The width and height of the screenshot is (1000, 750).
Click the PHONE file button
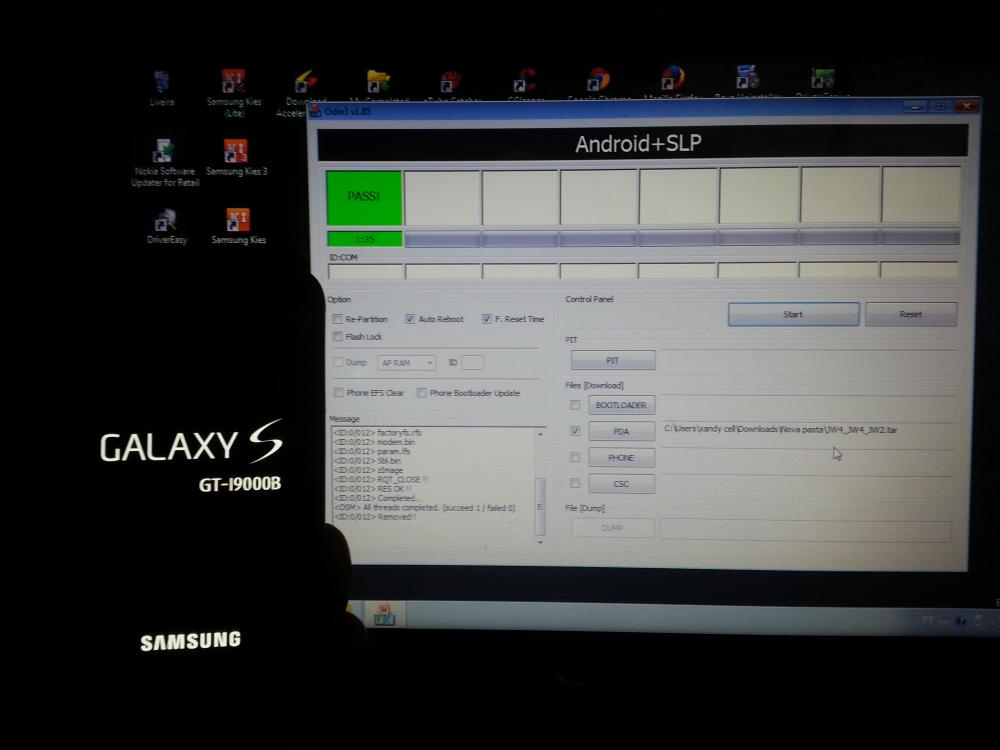click(x=621, y=458)
